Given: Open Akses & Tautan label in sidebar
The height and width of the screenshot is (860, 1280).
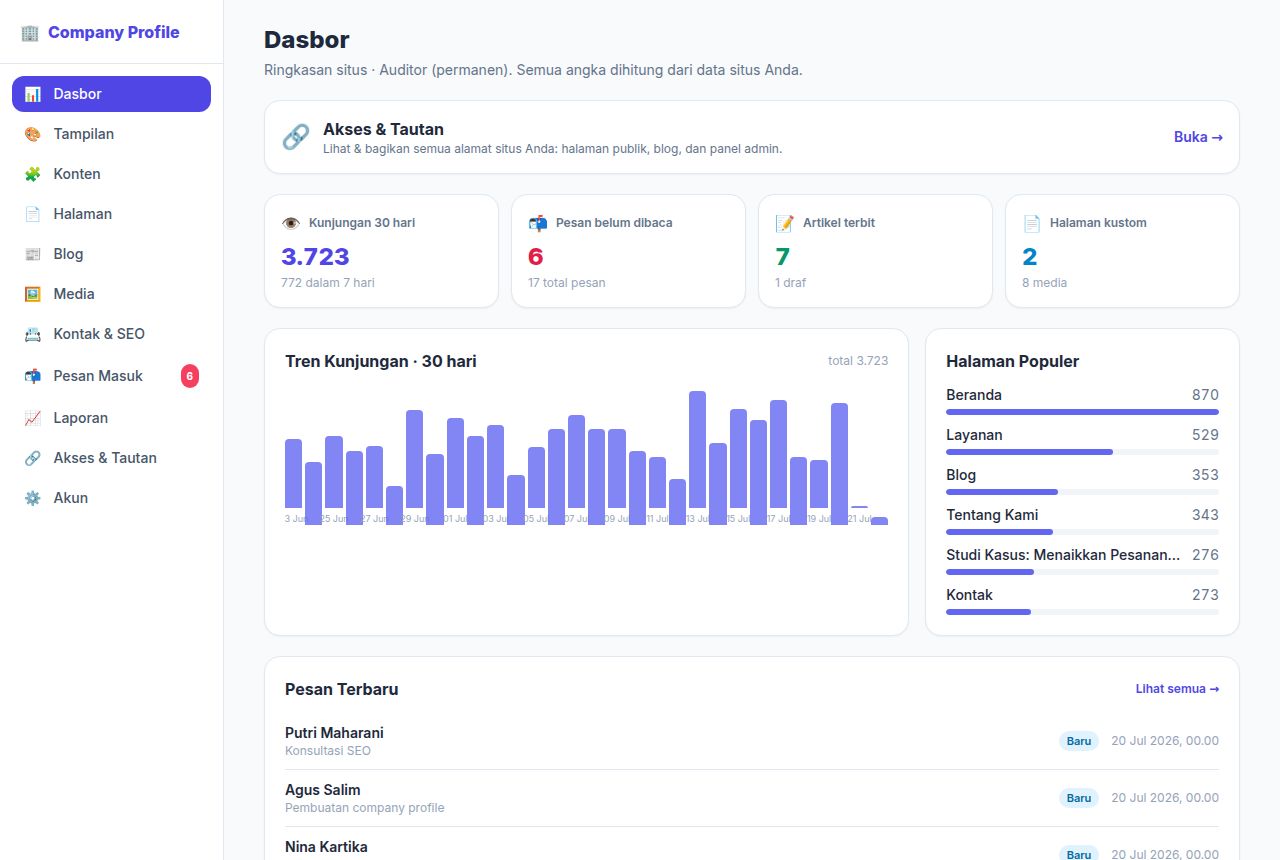Looking at the screenshot, I should [x=105, y=458].
